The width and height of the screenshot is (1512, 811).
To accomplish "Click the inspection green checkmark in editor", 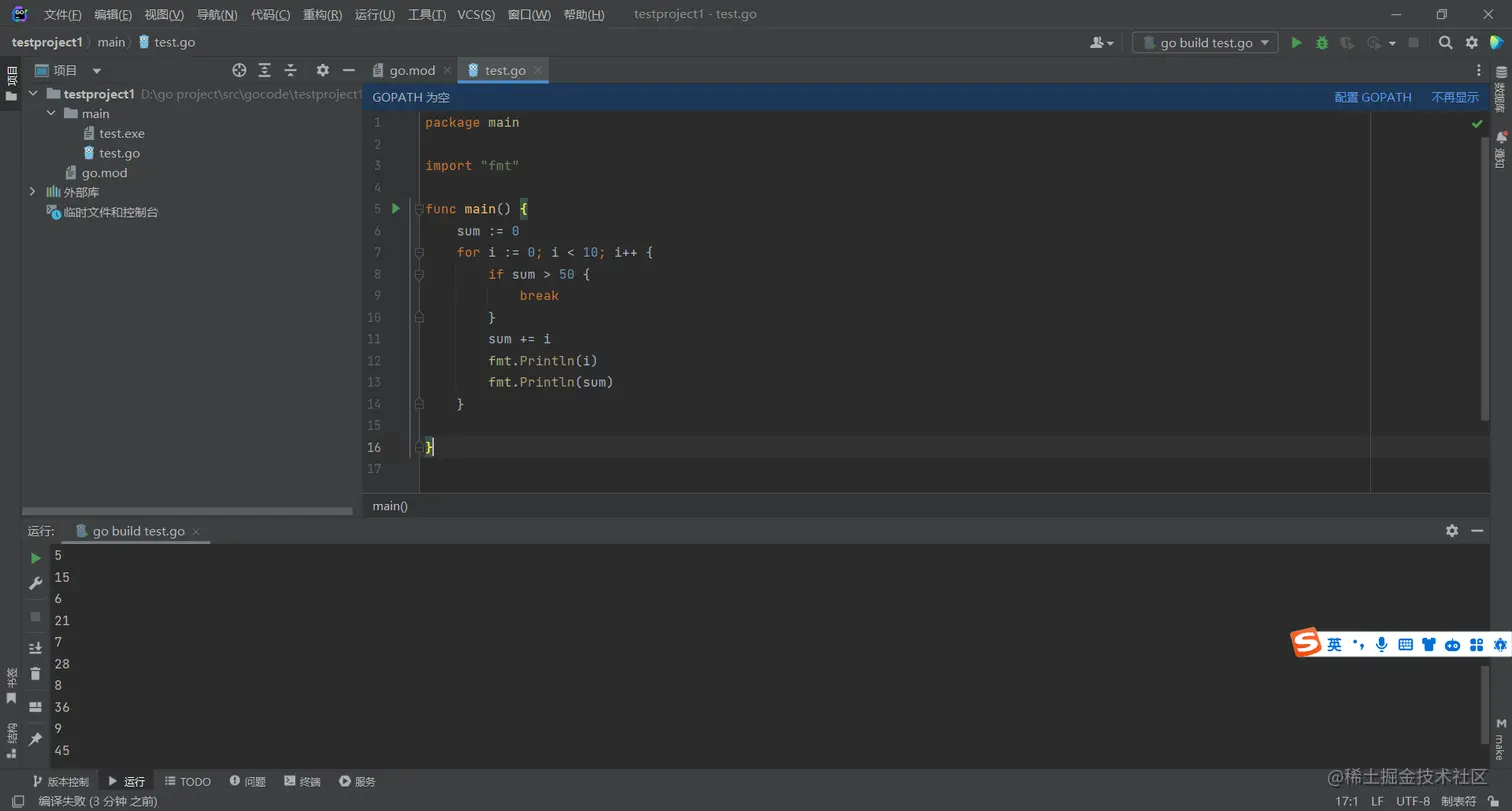I will coord(1477,124).
